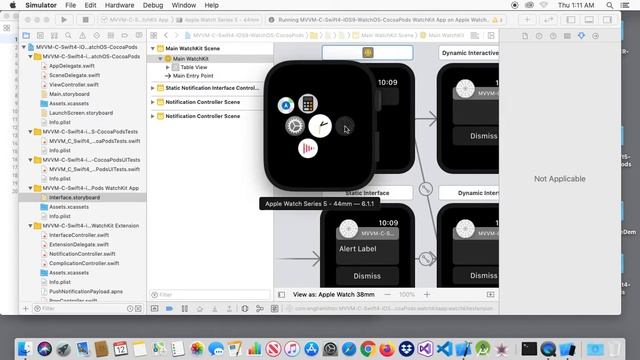The image size is (640, 360).
Task: Open the voice memos waveform app on the watch
Action: pyautogui.click(x=308, y=148)
